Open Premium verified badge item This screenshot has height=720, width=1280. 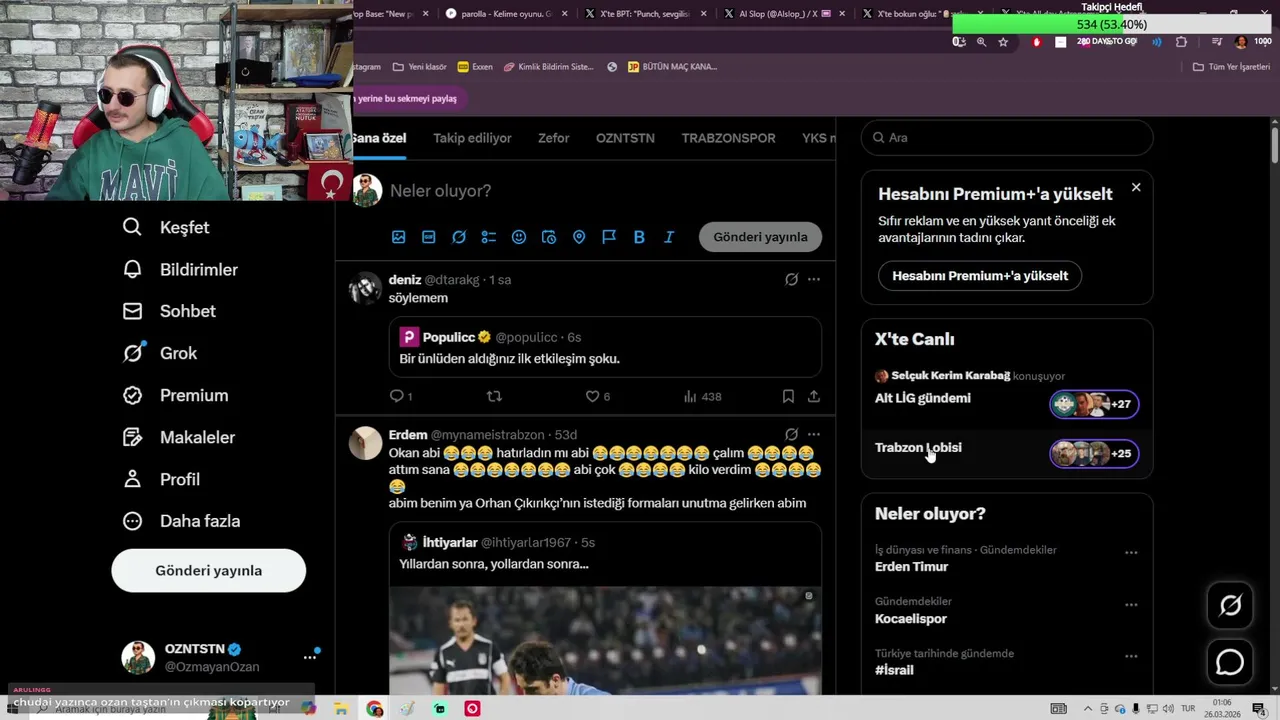[x=175, y=395]
